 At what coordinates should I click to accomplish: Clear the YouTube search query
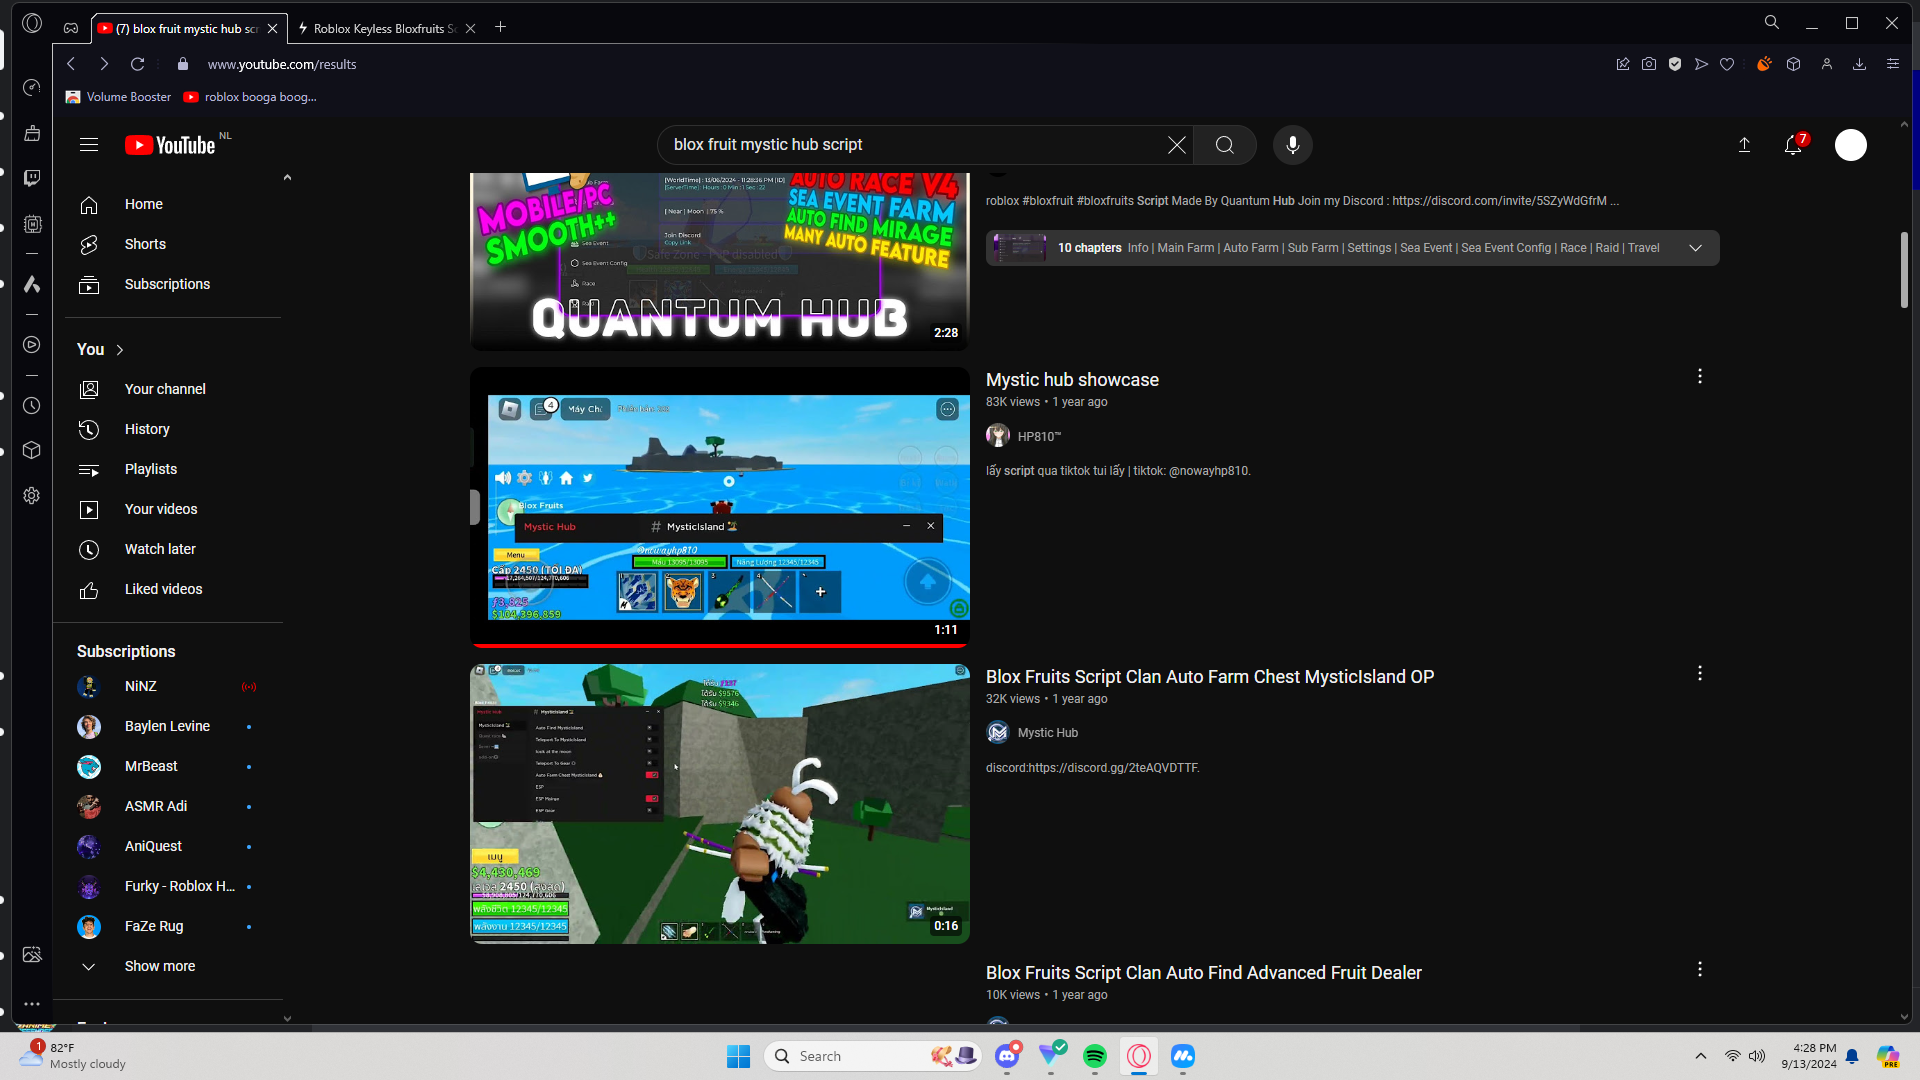[x=1177, y=145]
